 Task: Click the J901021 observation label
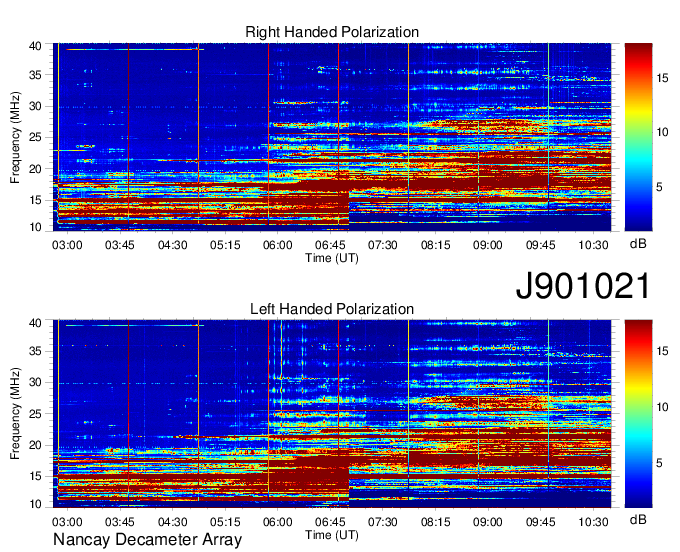coord(583,286)
